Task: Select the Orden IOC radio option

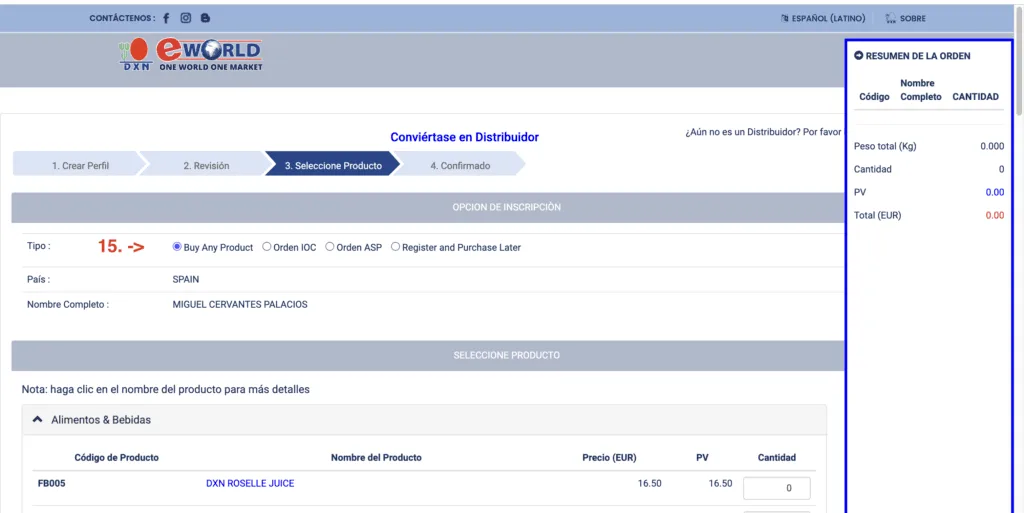Action: tap(266, 247)
